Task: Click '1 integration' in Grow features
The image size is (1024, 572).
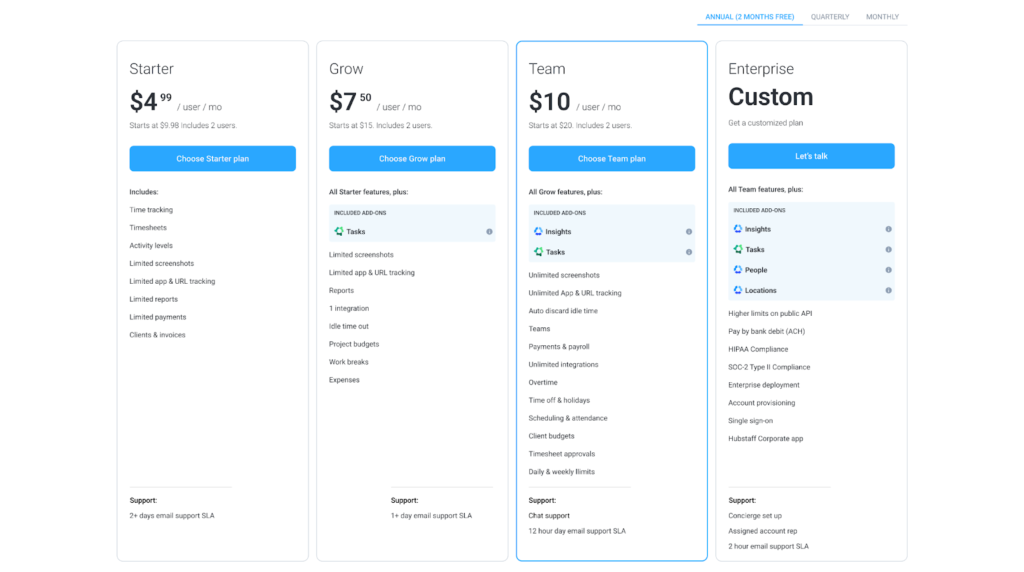Action: (x=349, y=308)
